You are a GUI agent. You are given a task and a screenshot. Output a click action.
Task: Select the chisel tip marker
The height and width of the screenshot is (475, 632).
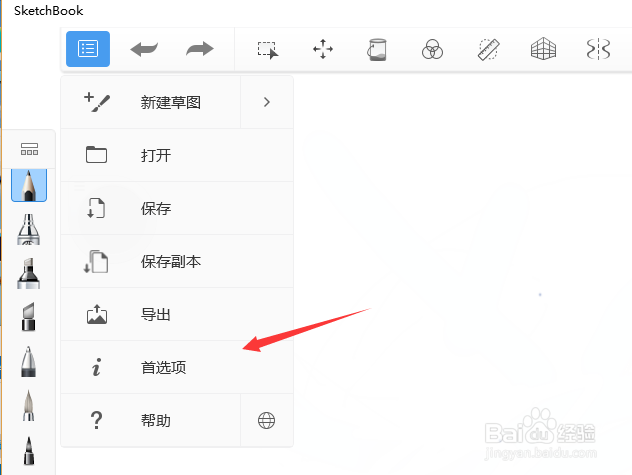pos(29,317)
